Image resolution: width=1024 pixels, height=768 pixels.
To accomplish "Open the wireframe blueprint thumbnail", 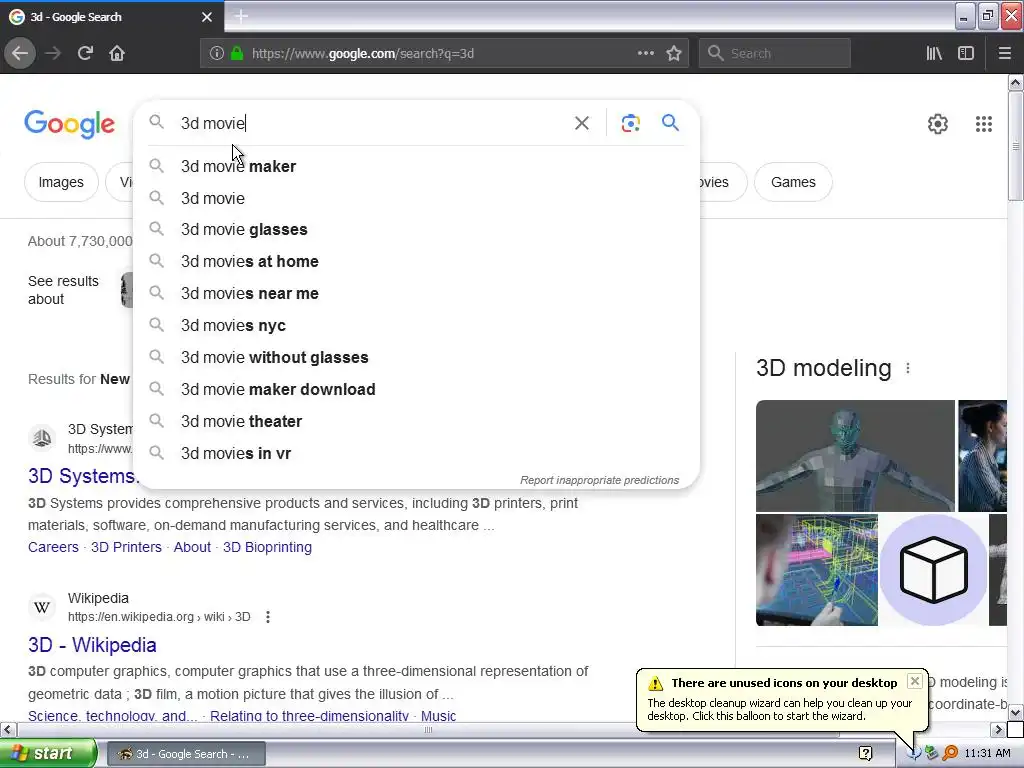I will coord(816,570).
